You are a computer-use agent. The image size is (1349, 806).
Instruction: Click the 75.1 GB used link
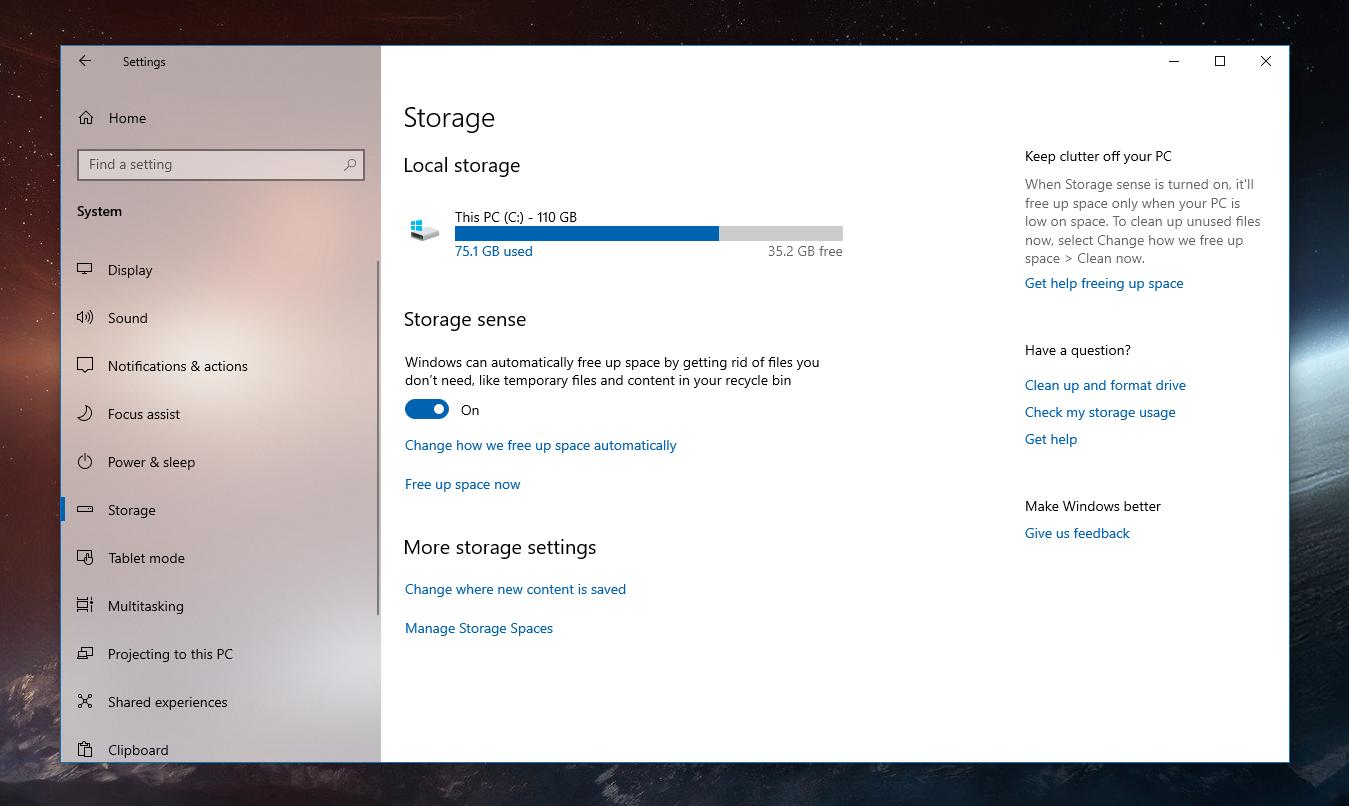(493, 251)
